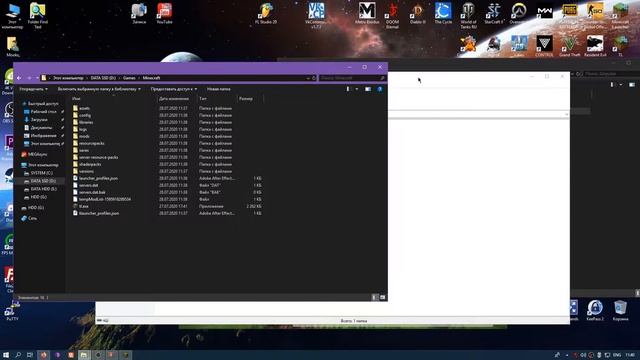Viewport: 640px width, 360px height.
Task: Open the Explorer help icon
Action: coord(380,89)
